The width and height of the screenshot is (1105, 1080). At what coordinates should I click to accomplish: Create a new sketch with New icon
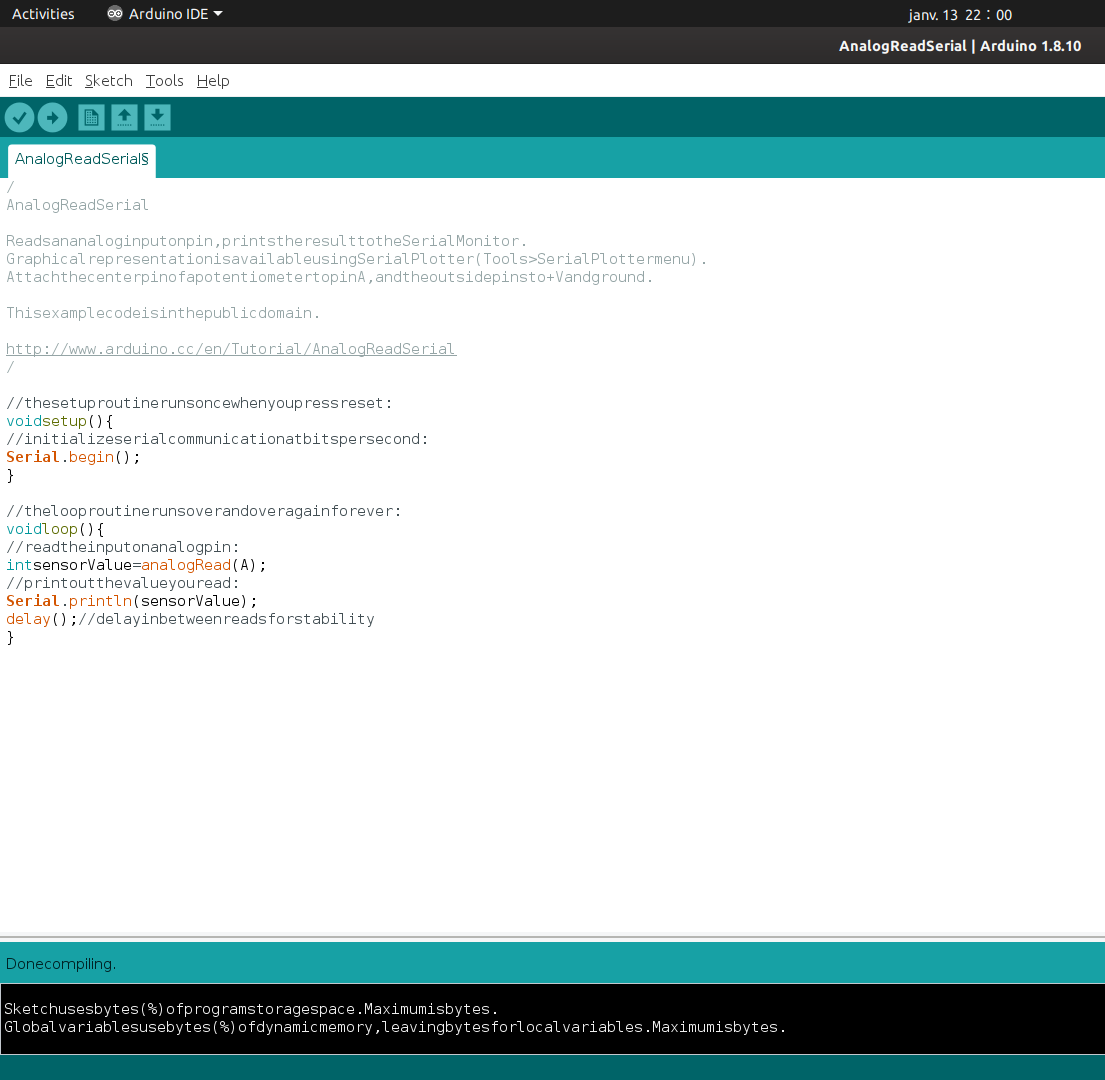click(92, 118)
